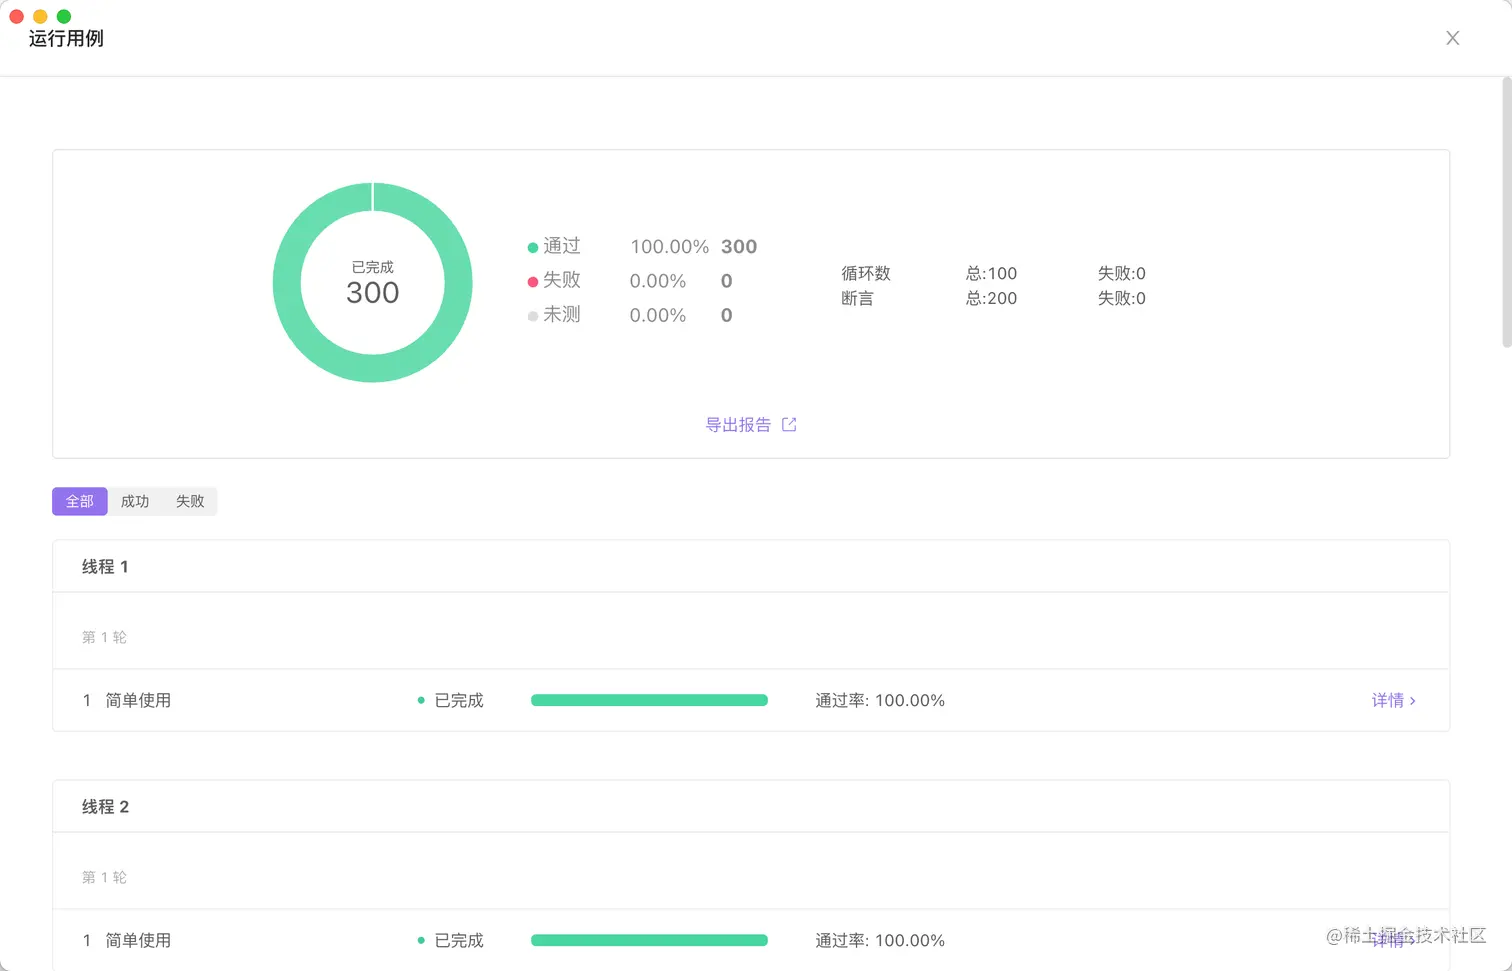Click 第 1 轮 under 线程 1
This screenshot has width=1512, height=971.
click(104, 637)
